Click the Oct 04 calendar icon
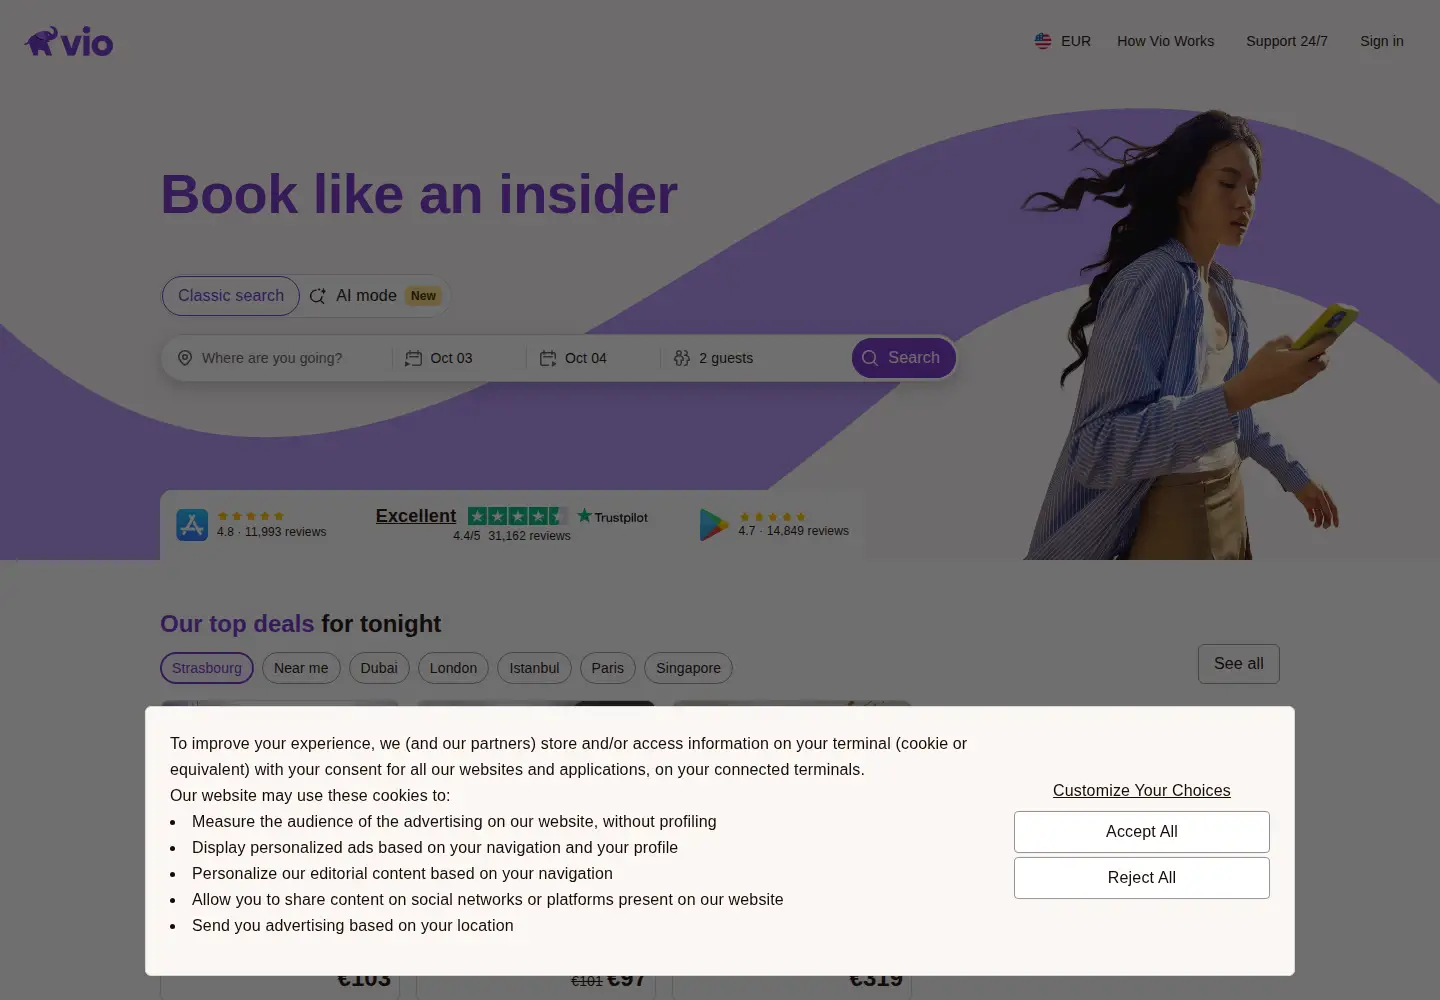 [548, 358]
